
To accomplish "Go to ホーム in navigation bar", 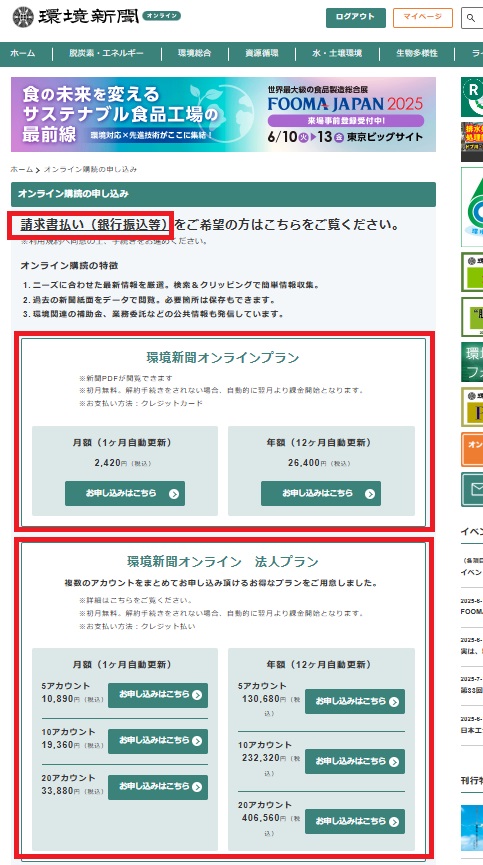I will pos(23,54).
